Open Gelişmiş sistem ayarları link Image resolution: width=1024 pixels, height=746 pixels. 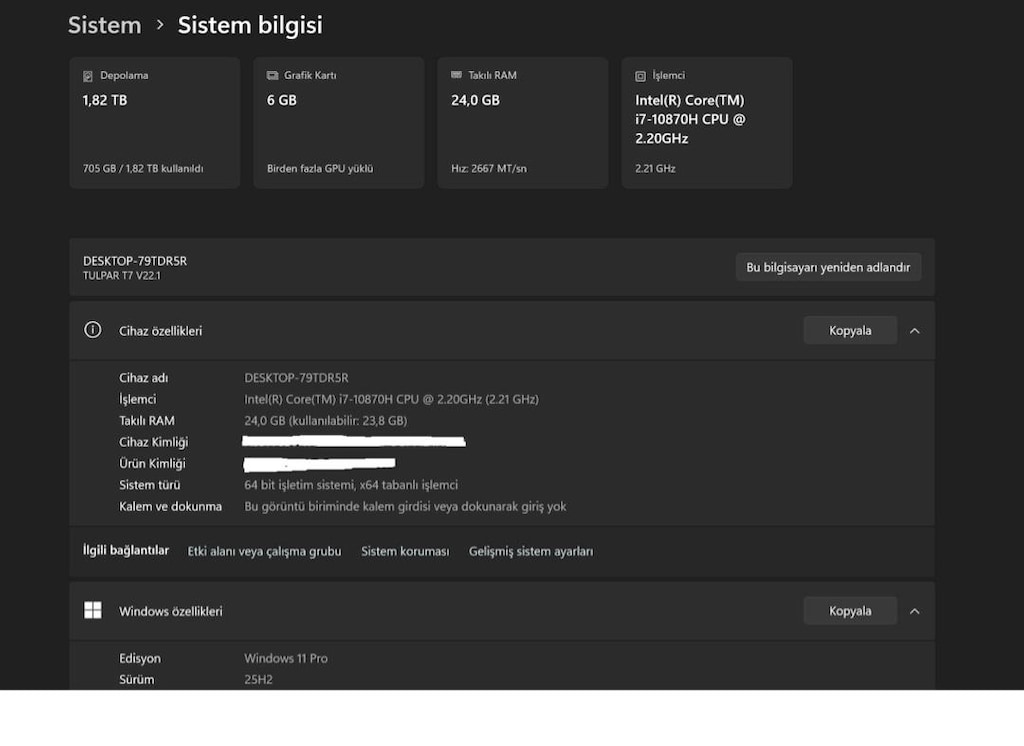[531, 551]
